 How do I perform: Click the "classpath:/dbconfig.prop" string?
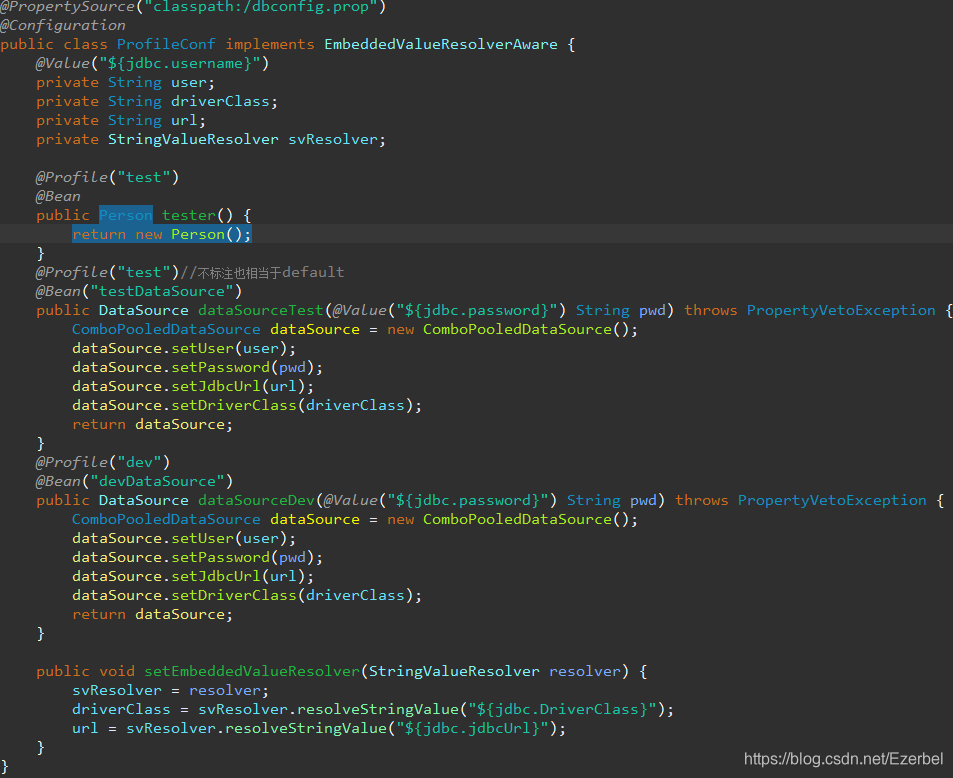click(260, 7)
